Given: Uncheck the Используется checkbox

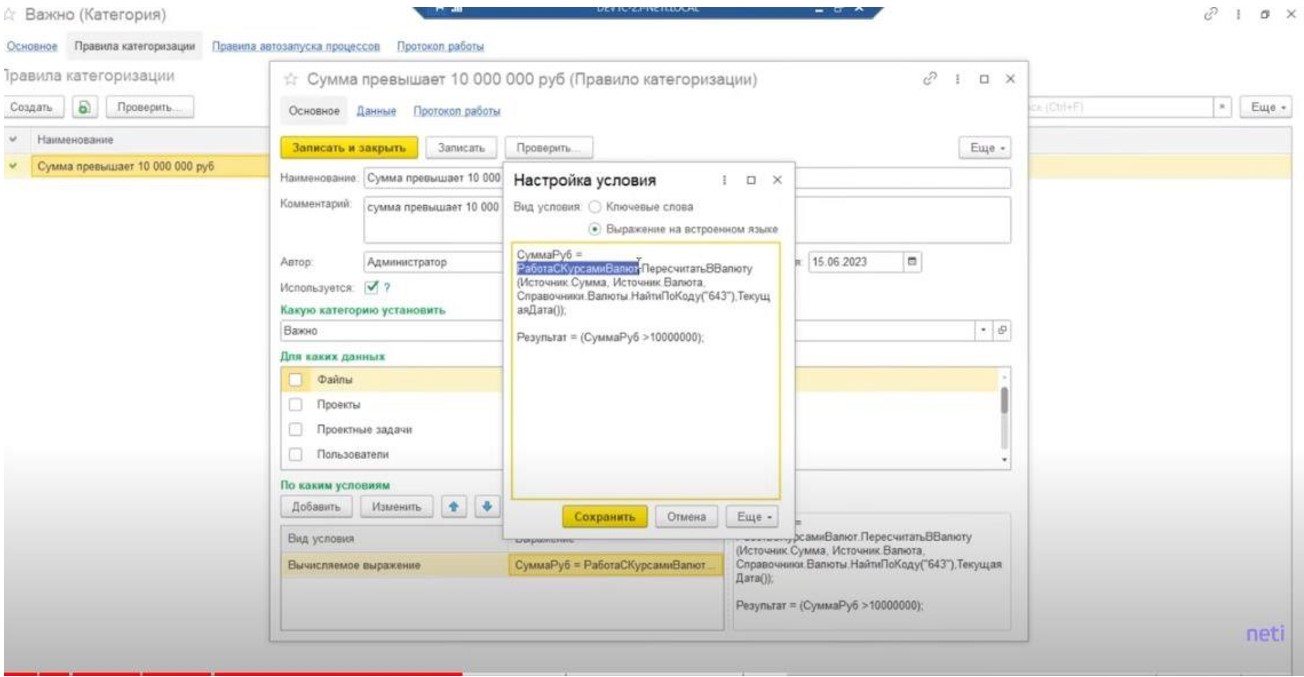Looking at the screenshot, I should click(x=371, y=287).
